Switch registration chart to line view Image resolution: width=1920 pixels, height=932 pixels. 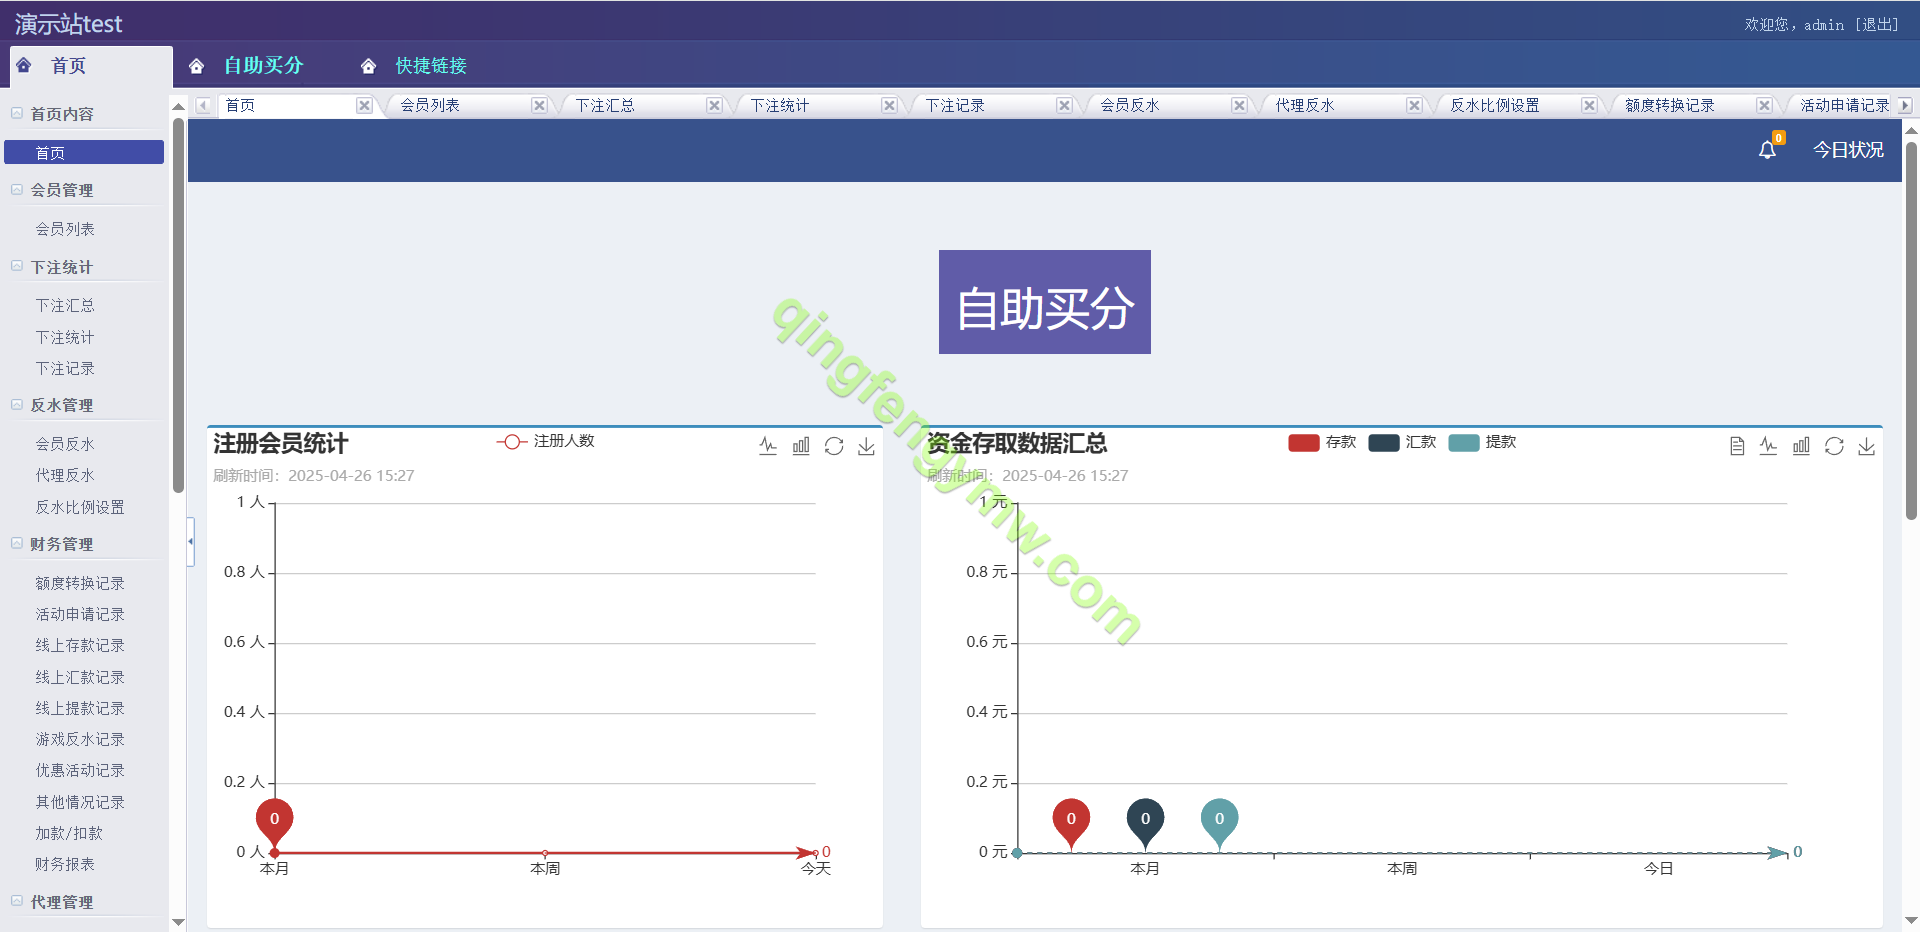point(768,446)
